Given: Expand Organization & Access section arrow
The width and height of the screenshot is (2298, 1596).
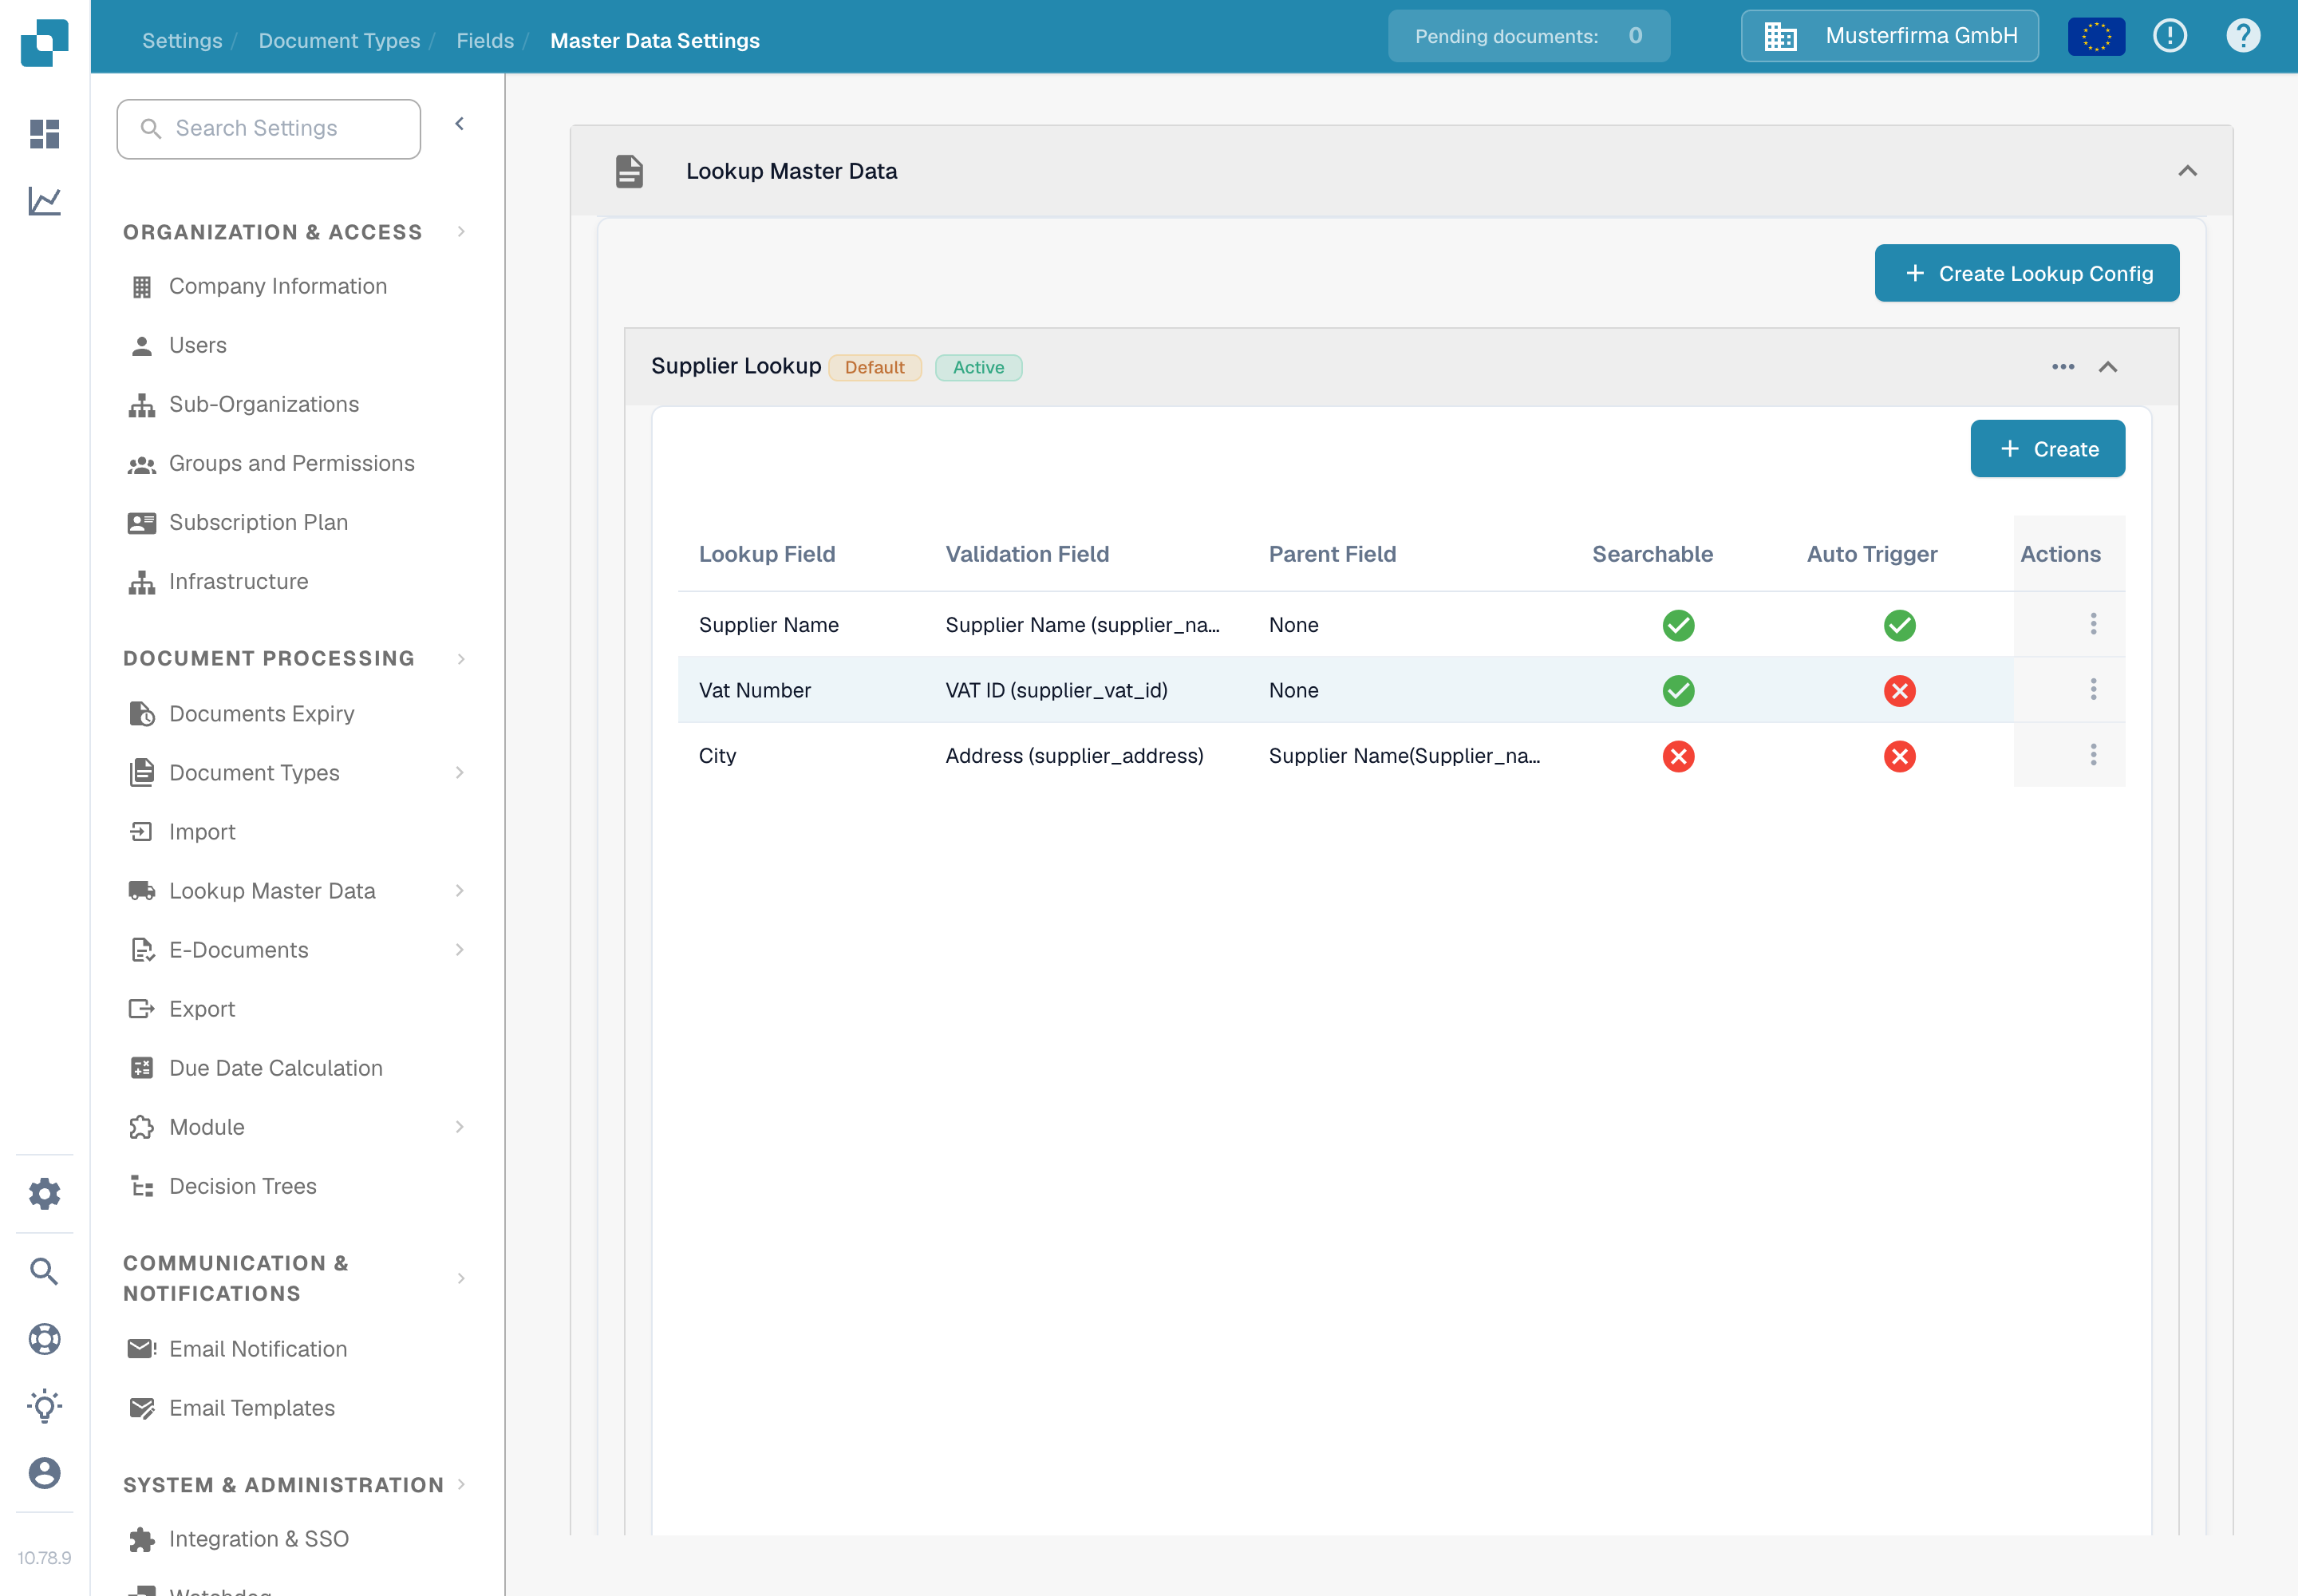Looking at the screenshot, I should [x=460, y=232].
